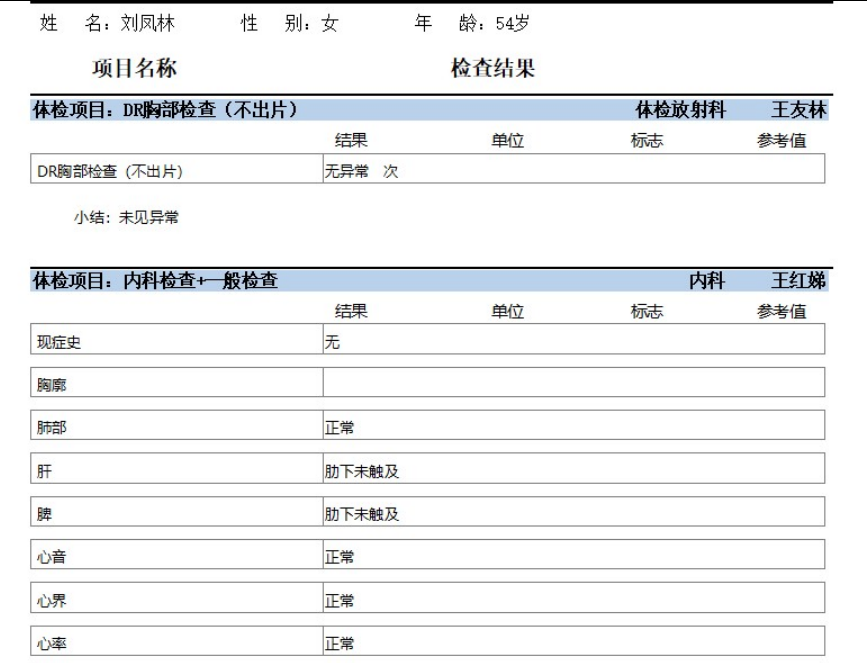867x663 pixels.
Task: Click the 体检放射科 department label
Action: 680,110
